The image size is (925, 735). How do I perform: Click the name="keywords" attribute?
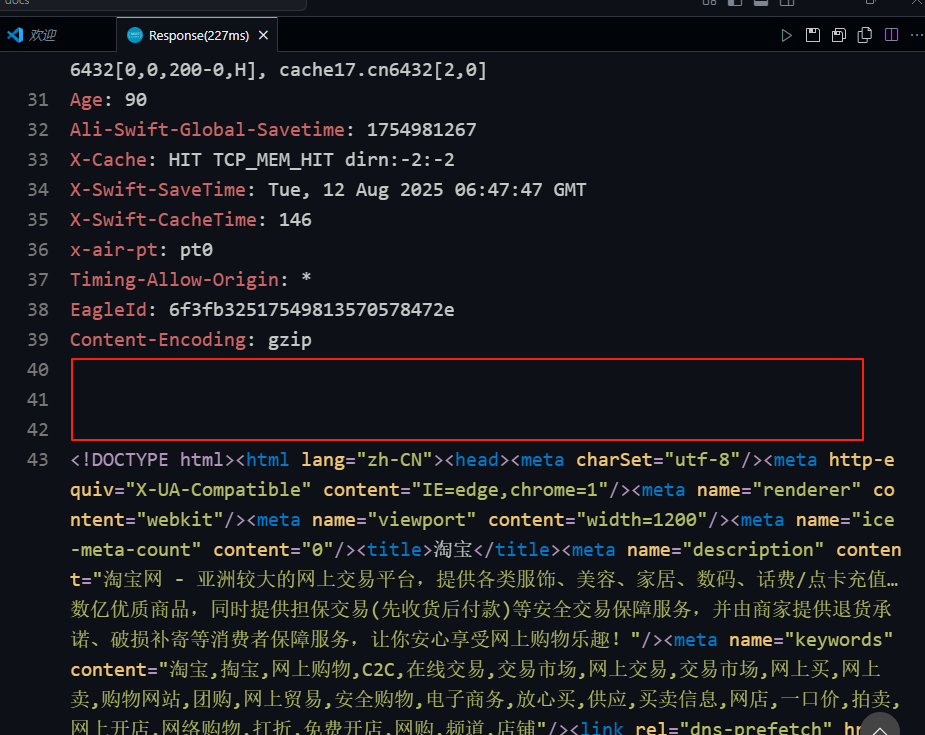click(811, 640)
